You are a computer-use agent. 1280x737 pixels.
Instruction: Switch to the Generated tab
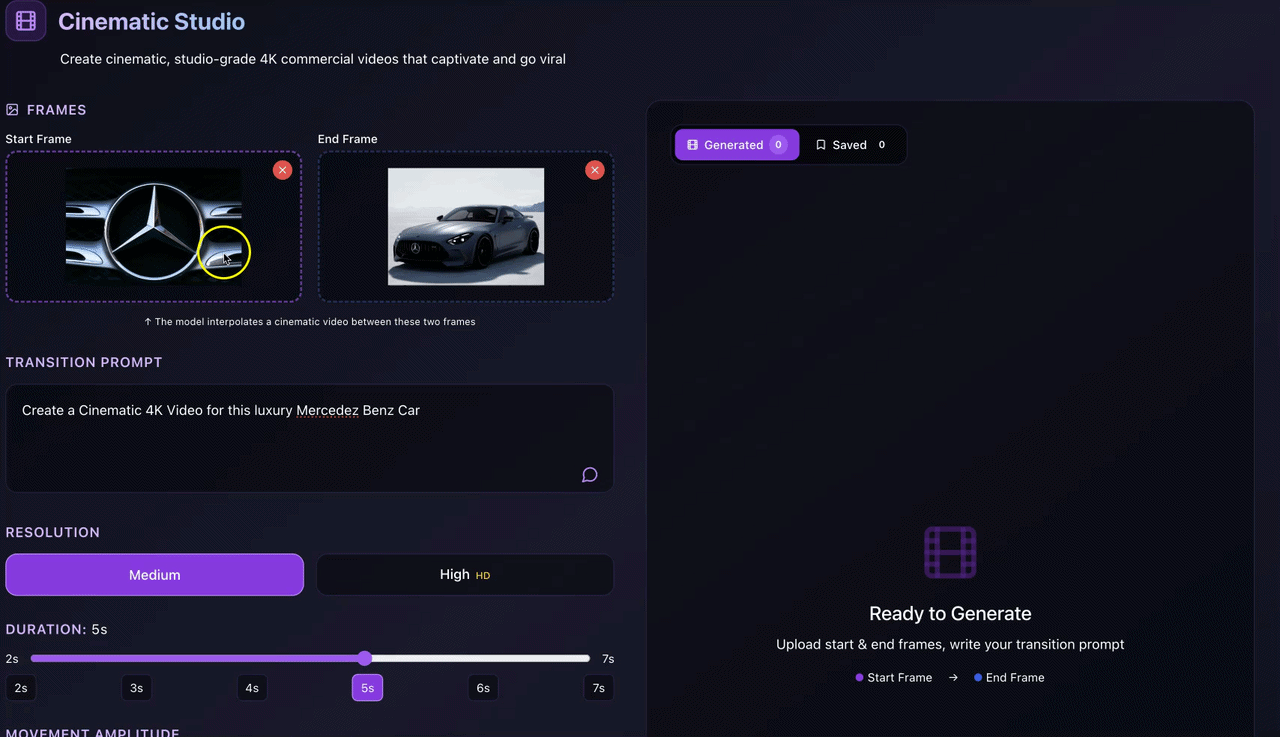(x=736, y=144)
